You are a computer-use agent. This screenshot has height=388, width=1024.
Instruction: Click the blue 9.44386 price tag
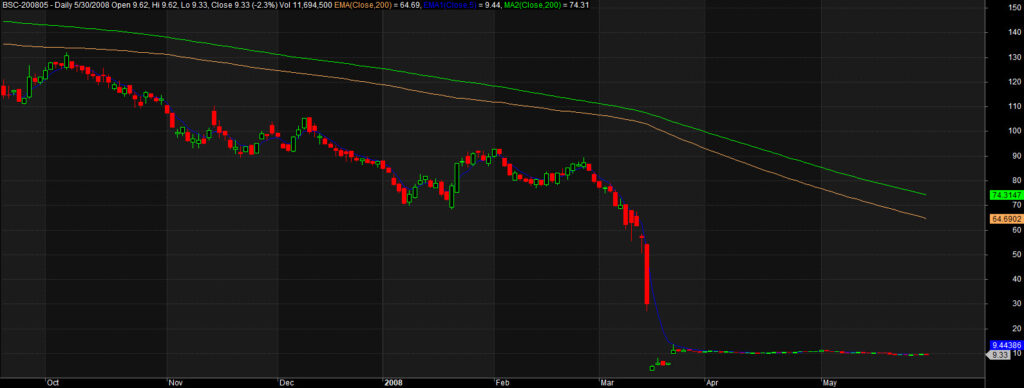(x=1005, y=345)
